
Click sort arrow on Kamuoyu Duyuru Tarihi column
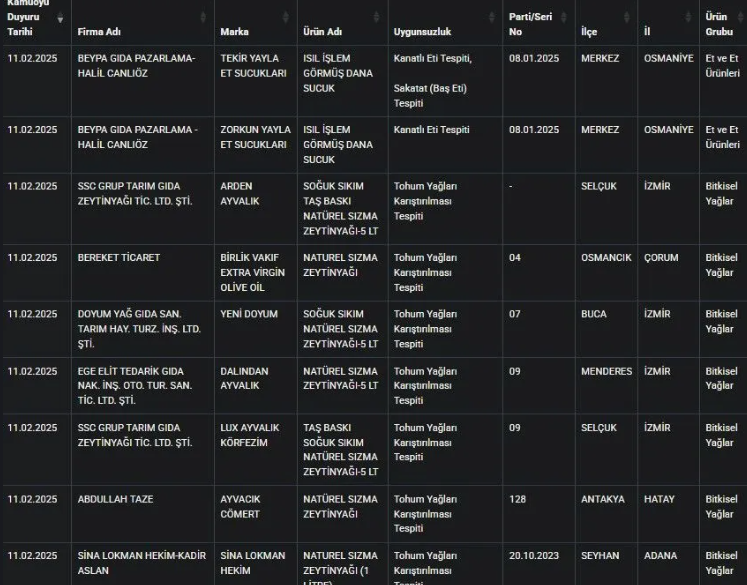coord(60,18)
